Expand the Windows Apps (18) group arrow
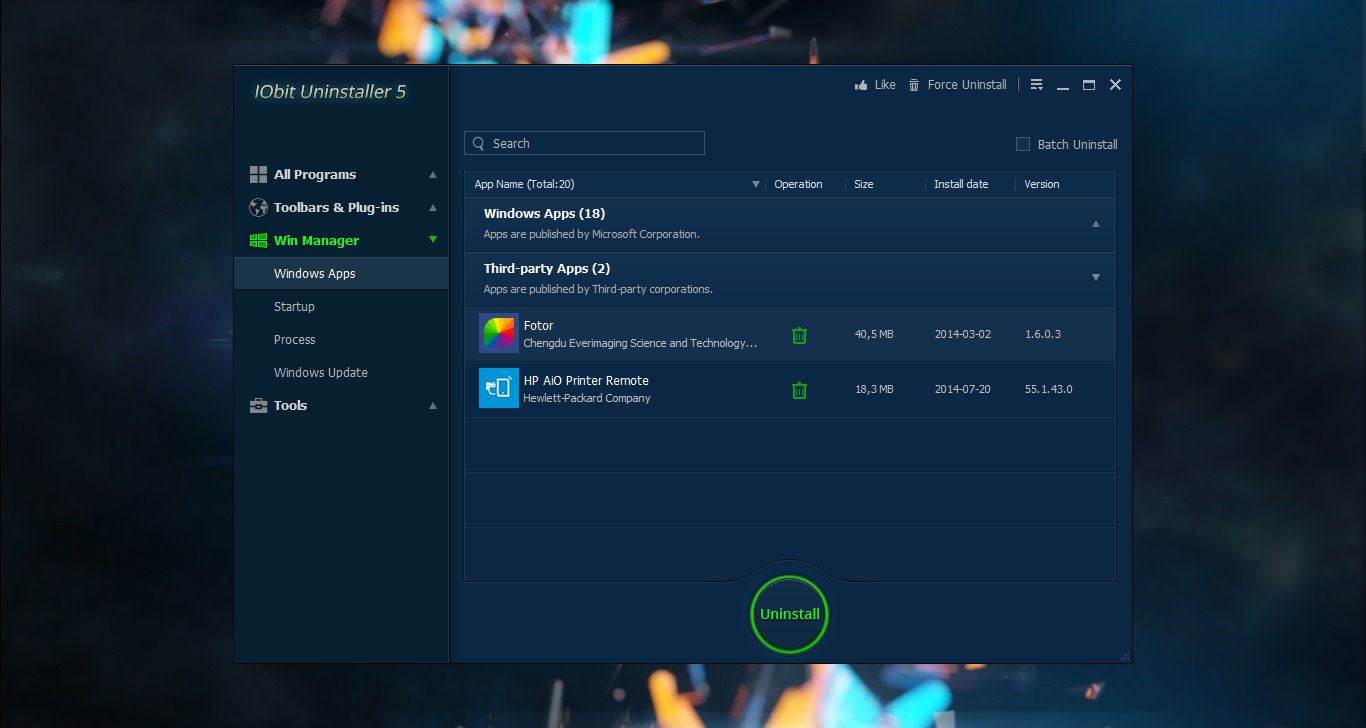 1096,223
